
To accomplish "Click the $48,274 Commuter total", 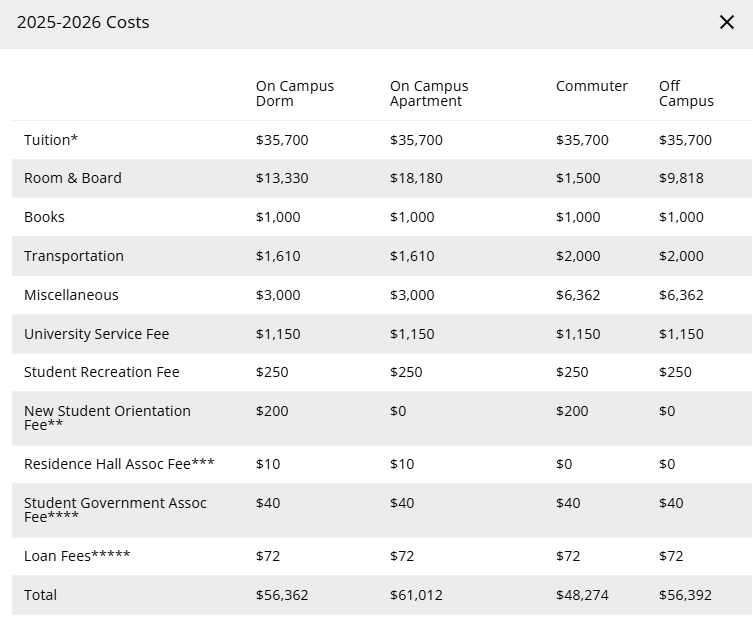I will point(582,595).
